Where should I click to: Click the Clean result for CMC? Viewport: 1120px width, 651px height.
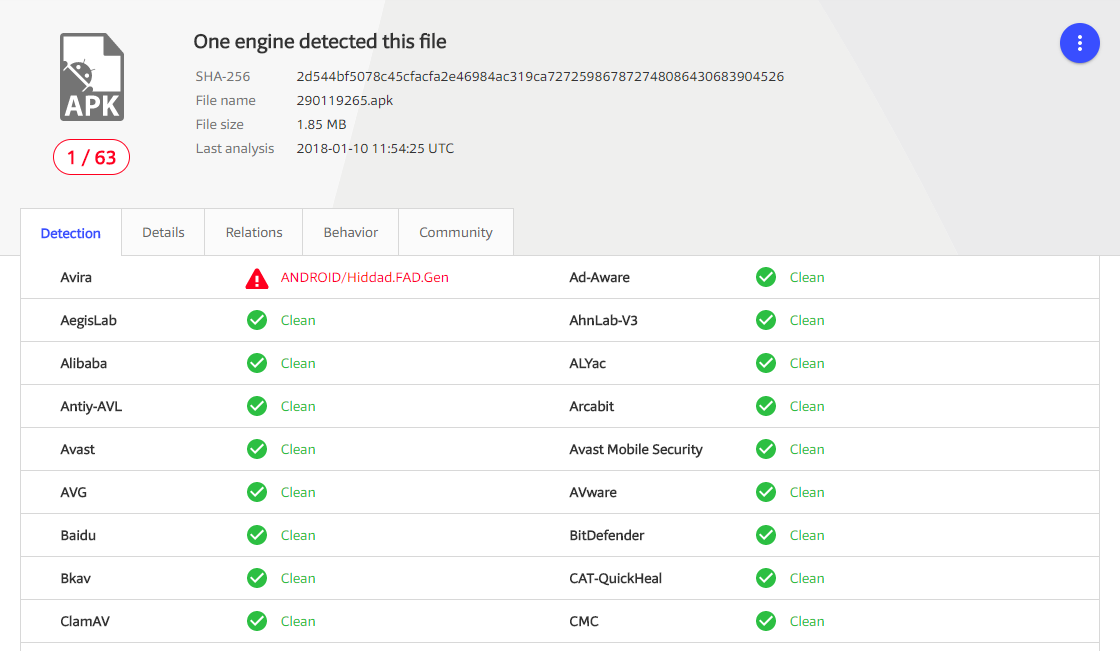click(x=807, y=621)
